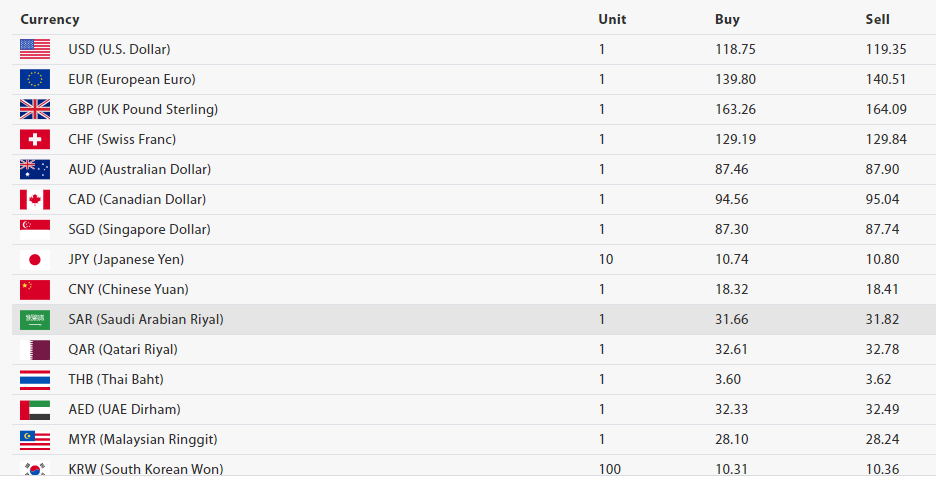Screen dimensions: 936x497
Task: Click the Sell column header
Action: coord(877,19)
